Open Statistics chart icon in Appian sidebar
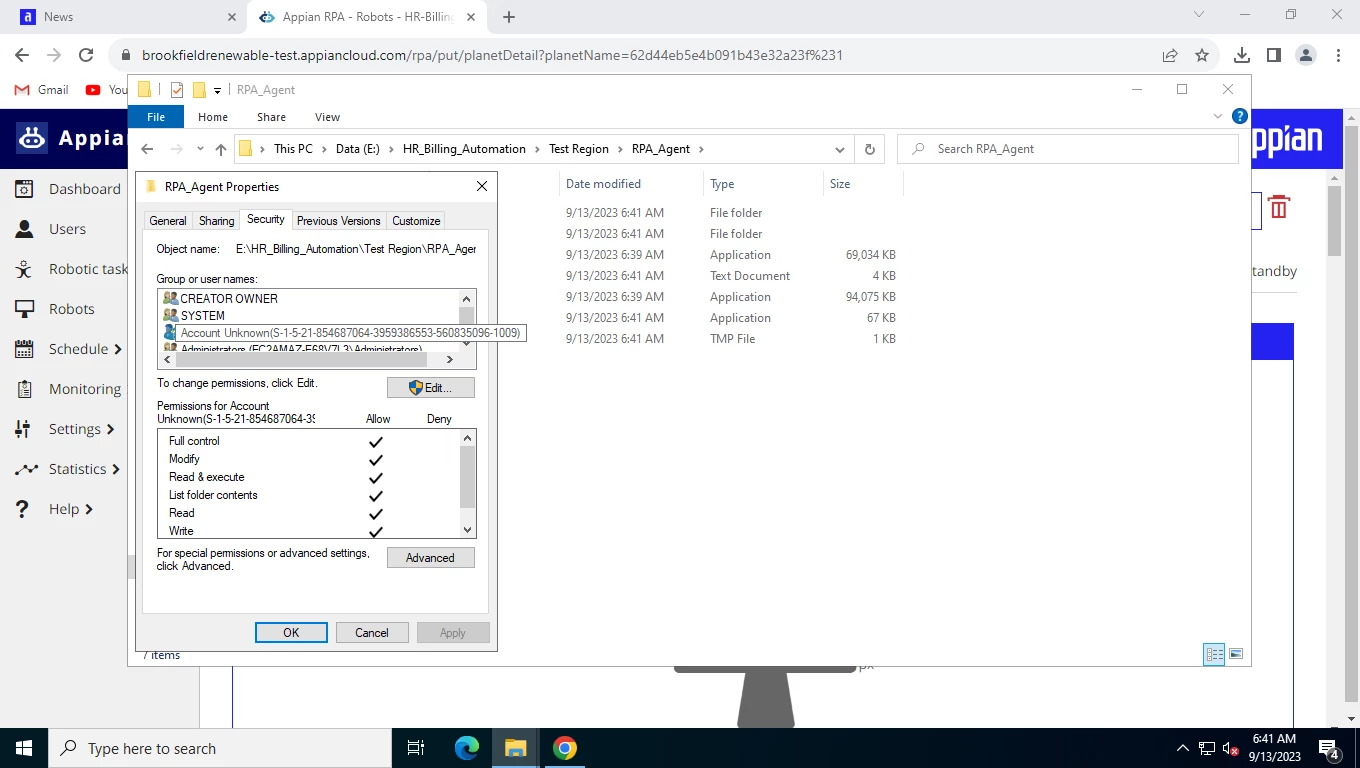 (25, 469)
